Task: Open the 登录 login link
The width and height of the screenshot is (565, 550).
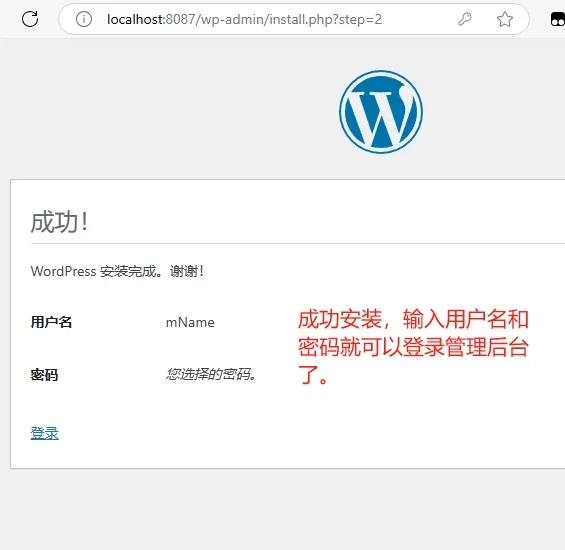Action: (44, 433)
